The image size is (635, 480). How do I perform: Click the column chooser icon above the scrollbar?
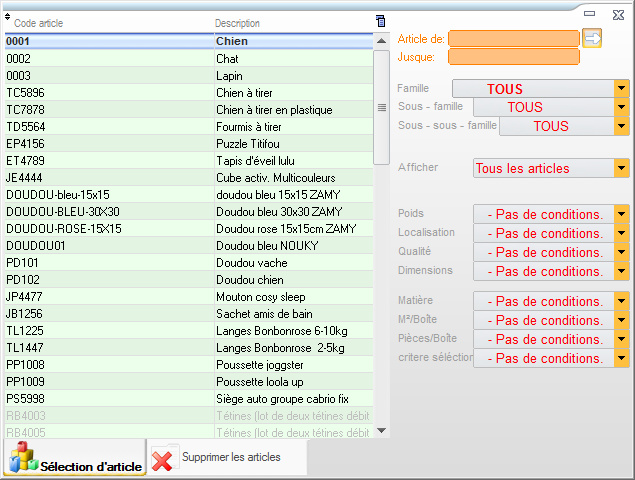coord(380,21)
